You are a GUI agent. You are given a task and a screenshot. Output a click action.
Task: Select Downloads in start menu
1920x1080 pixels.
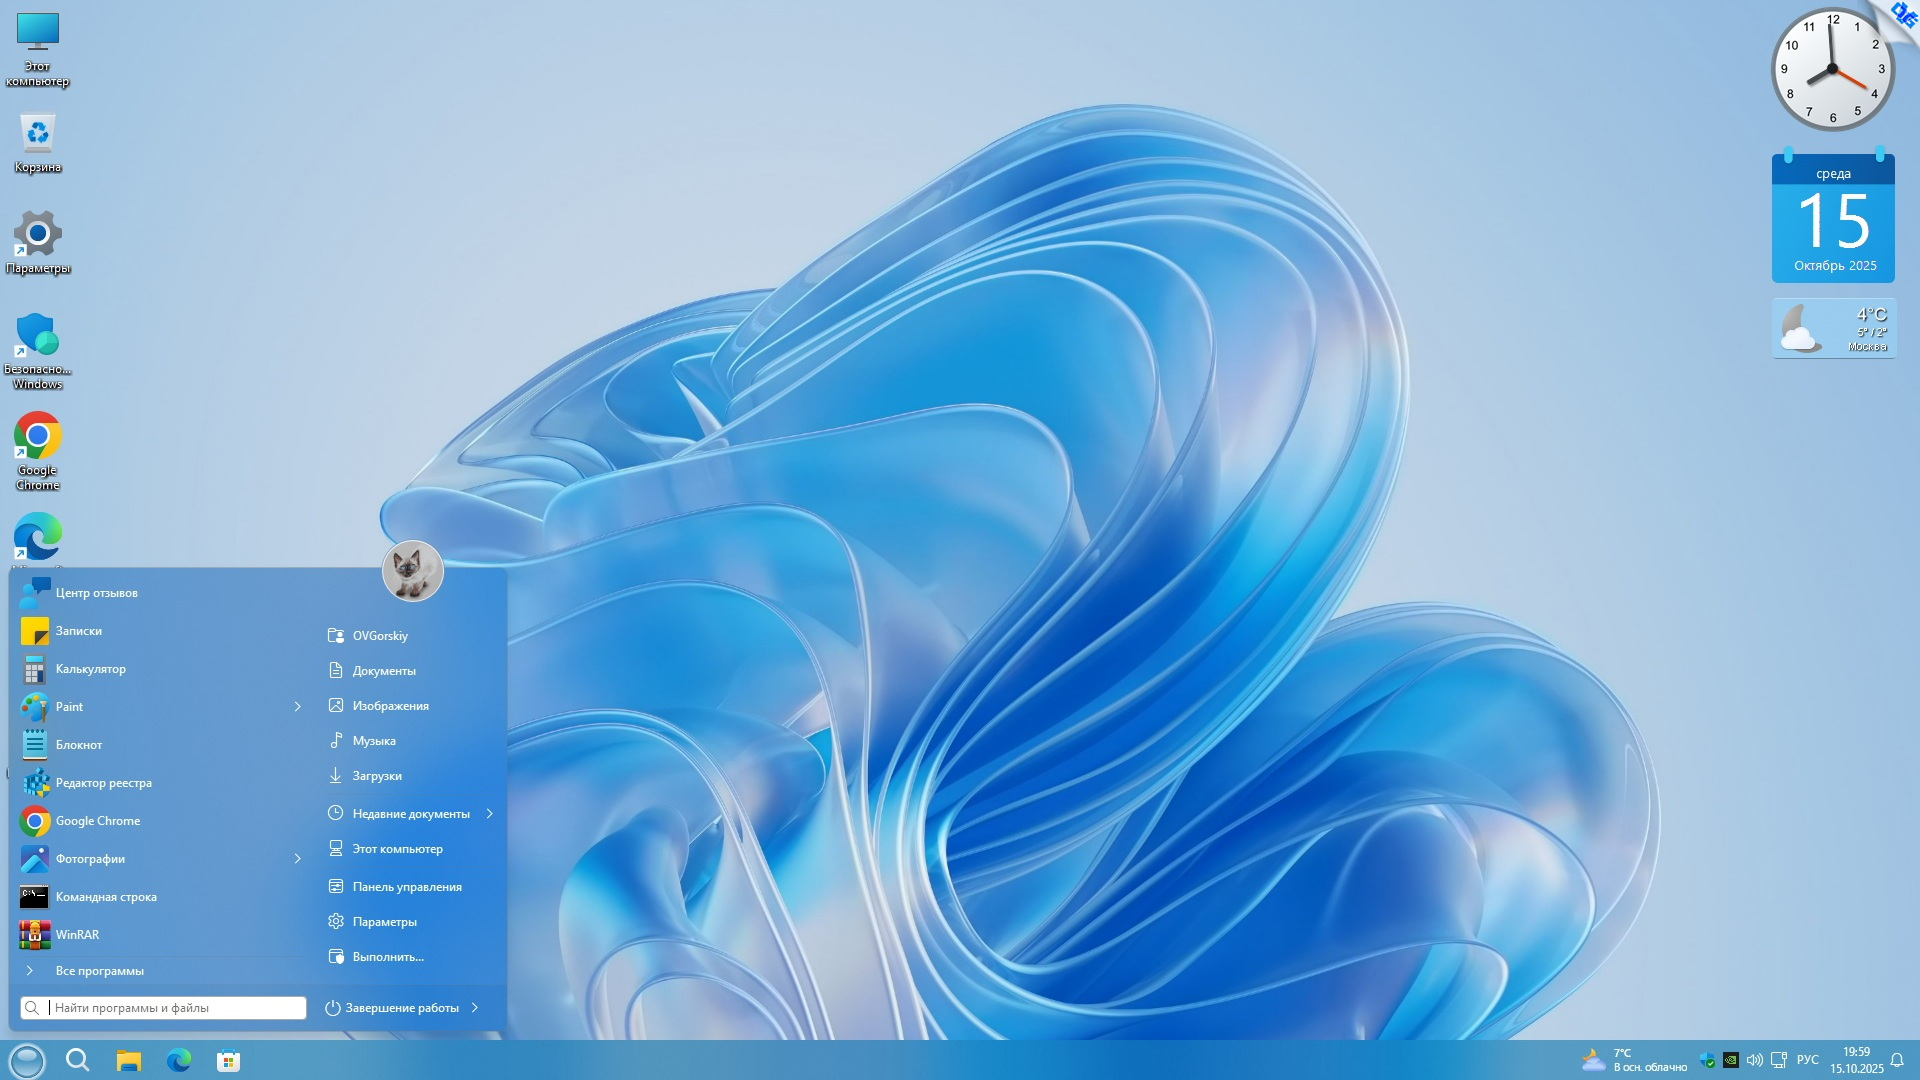tap(376, 776)
